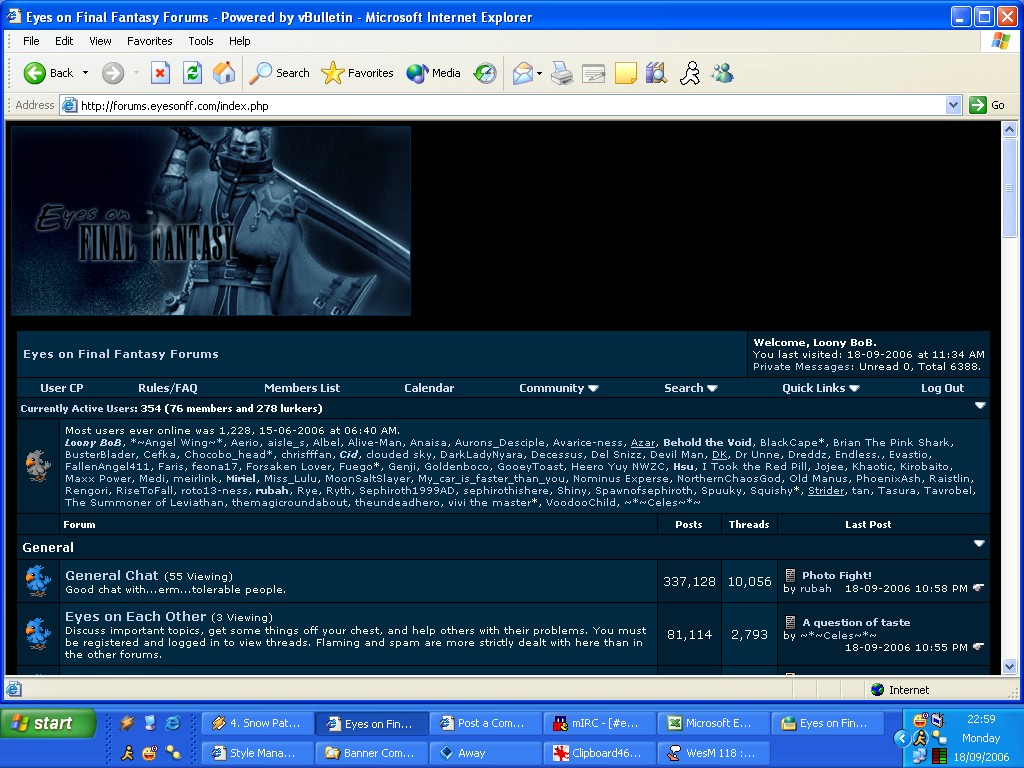This screenshot has width=1024, height=768.
Task: Open the Help menu
Action: point(240,41)
